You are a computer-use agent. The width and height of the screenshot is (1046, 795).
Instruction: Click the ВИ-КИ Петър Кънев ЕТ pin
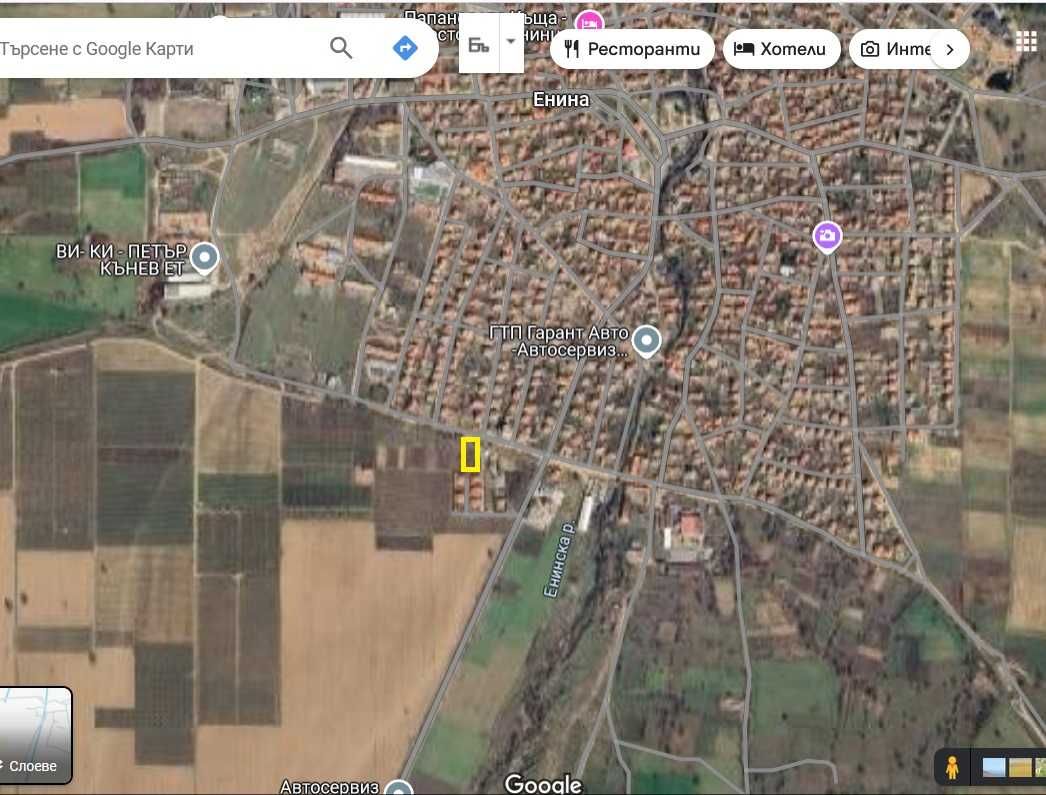click(x=205, y=258)
